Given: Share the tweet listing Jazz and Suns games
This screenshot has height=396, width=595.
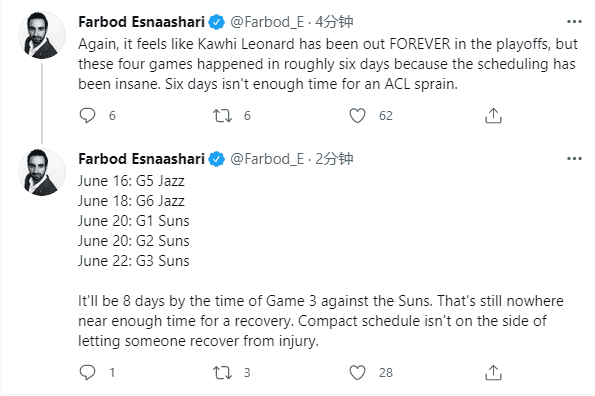Looking at the screenshot, I should coord(493,372).
